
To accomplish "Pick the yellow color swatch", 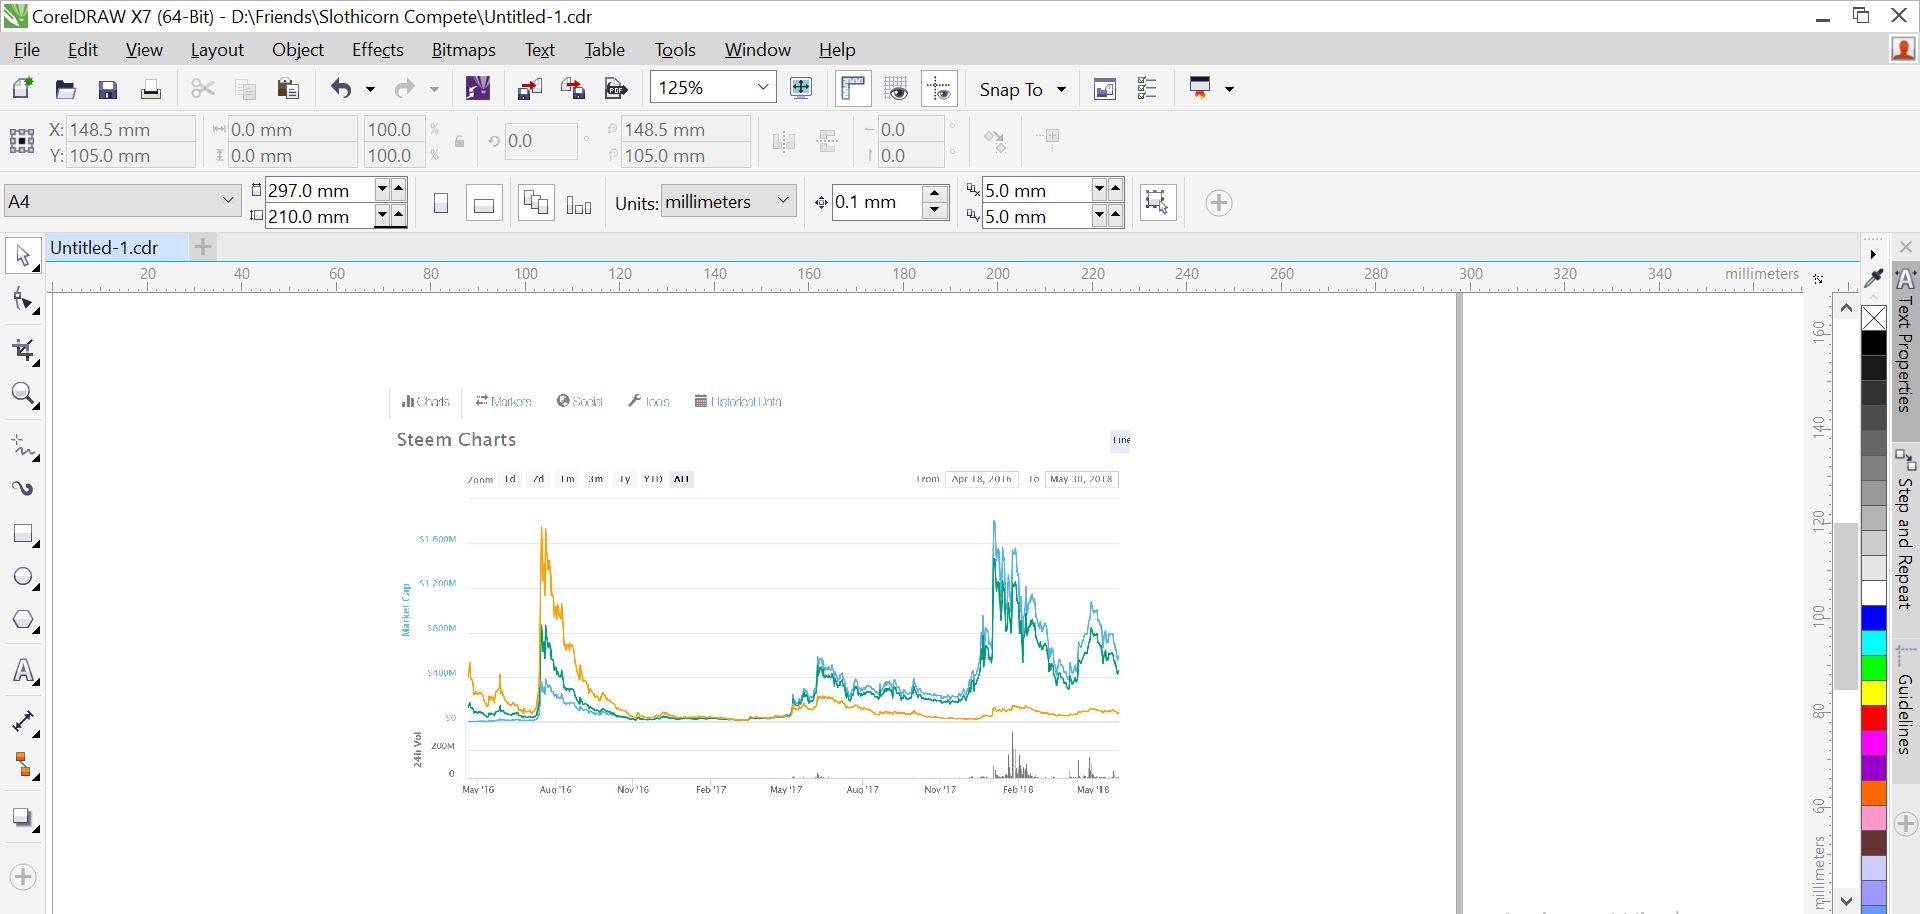I will tap(1874, 693).
